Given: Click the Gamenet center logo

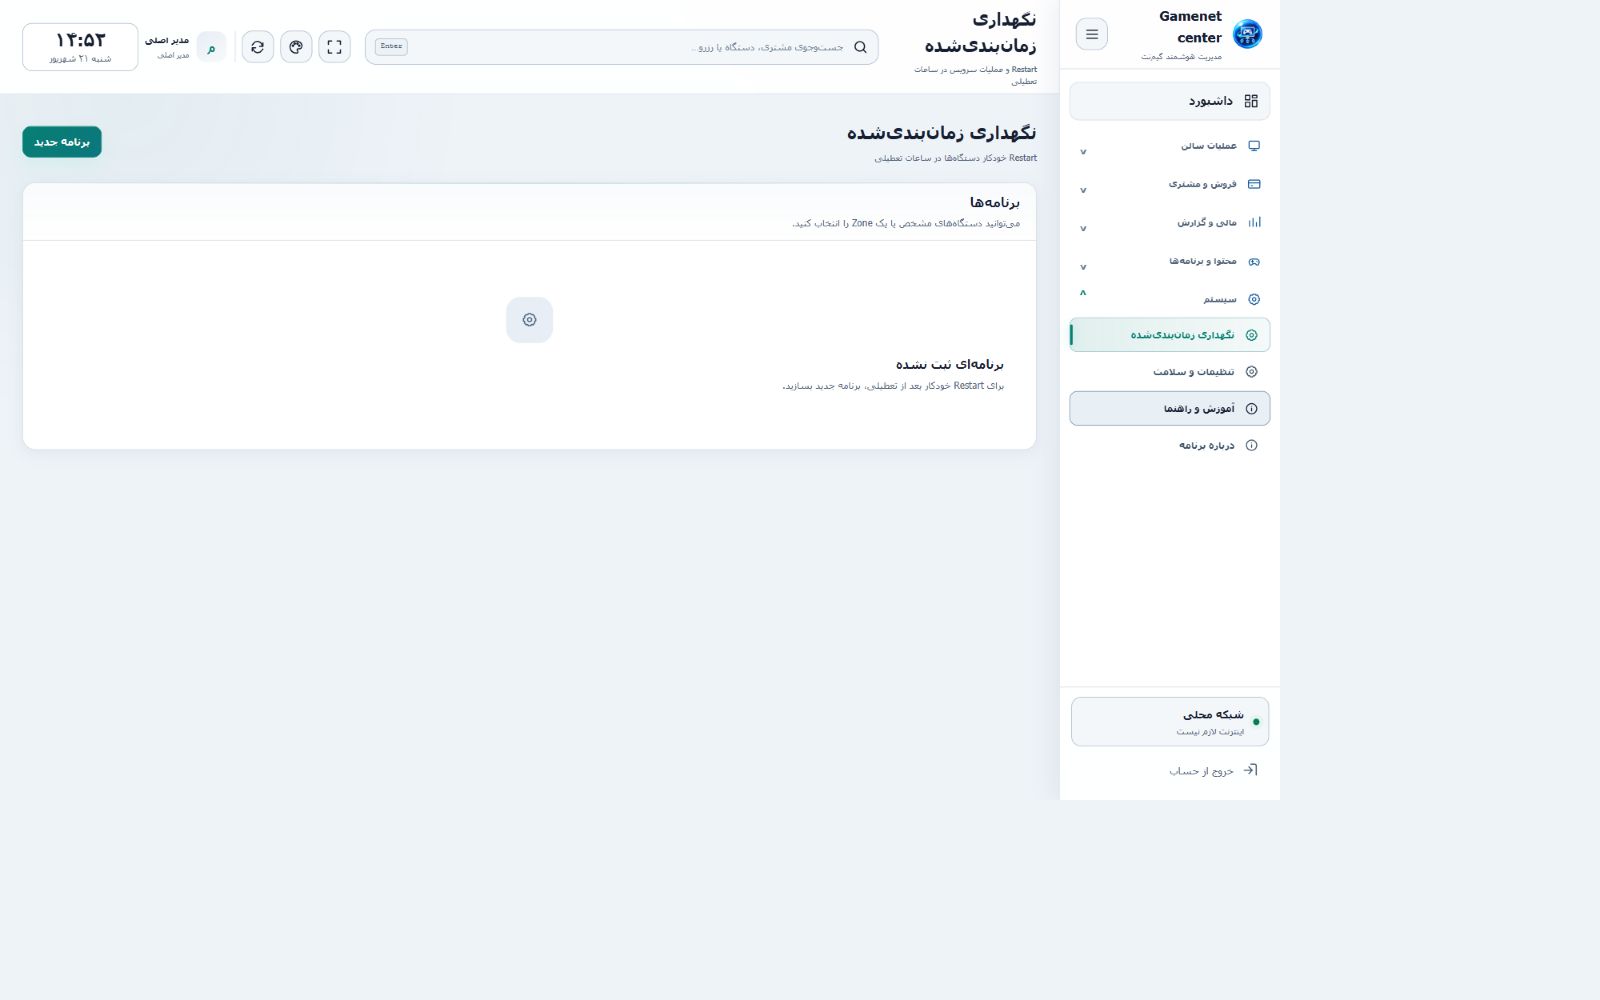Looking at the screenshot, I should point(1247,34).
